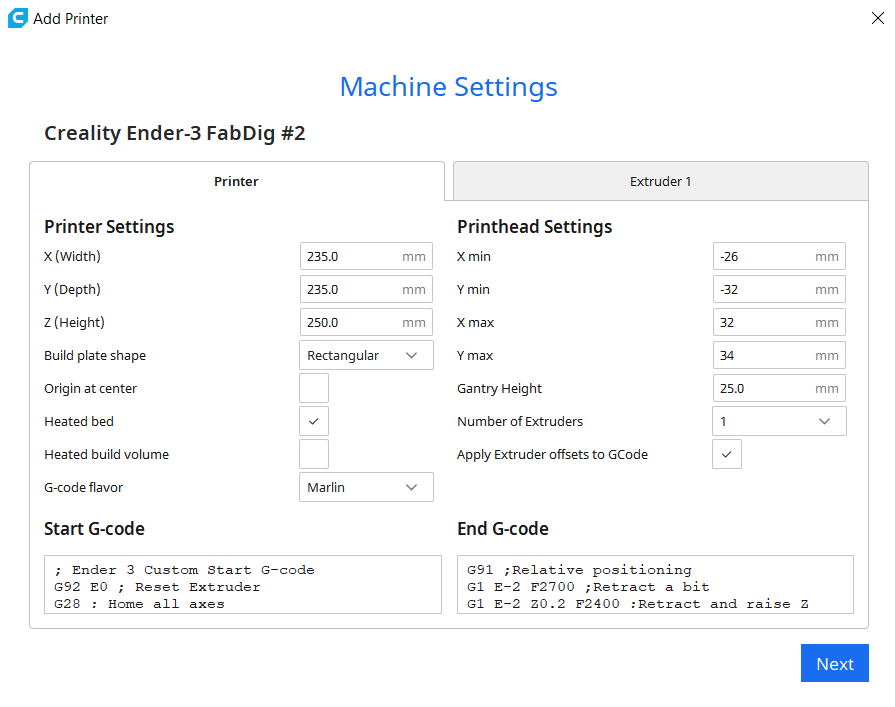Image resolution: width=895 pixels, height=707 pixels.
Task: Click the Gantry Height label
Action: [499, 389]
